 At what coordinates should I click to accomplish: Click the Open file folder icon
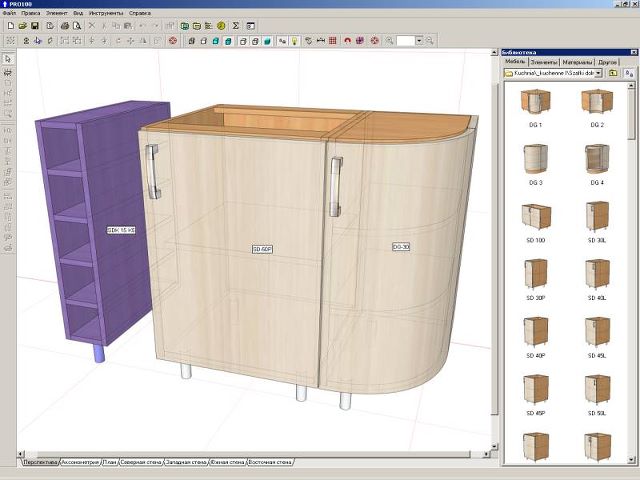[22, 24]
